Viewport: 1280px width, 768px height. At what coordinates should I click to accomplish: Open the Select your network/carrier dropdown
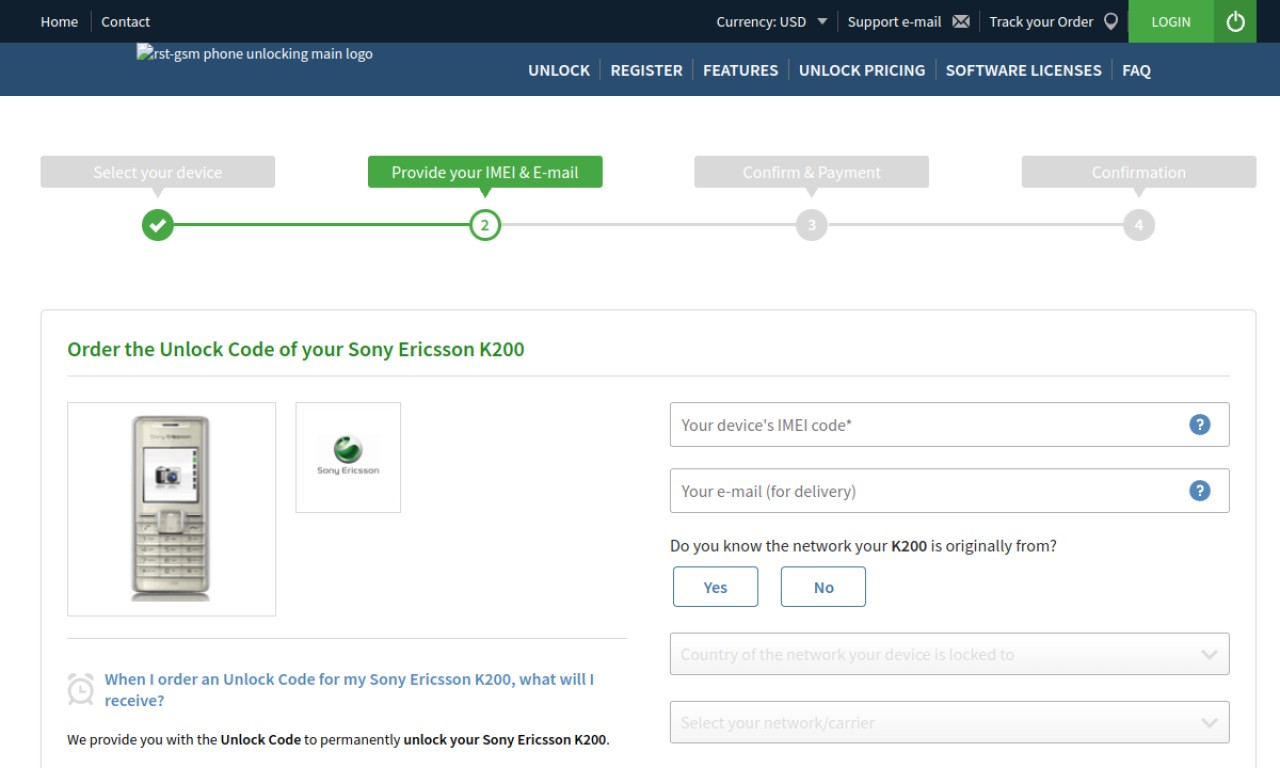click(949, 722)
